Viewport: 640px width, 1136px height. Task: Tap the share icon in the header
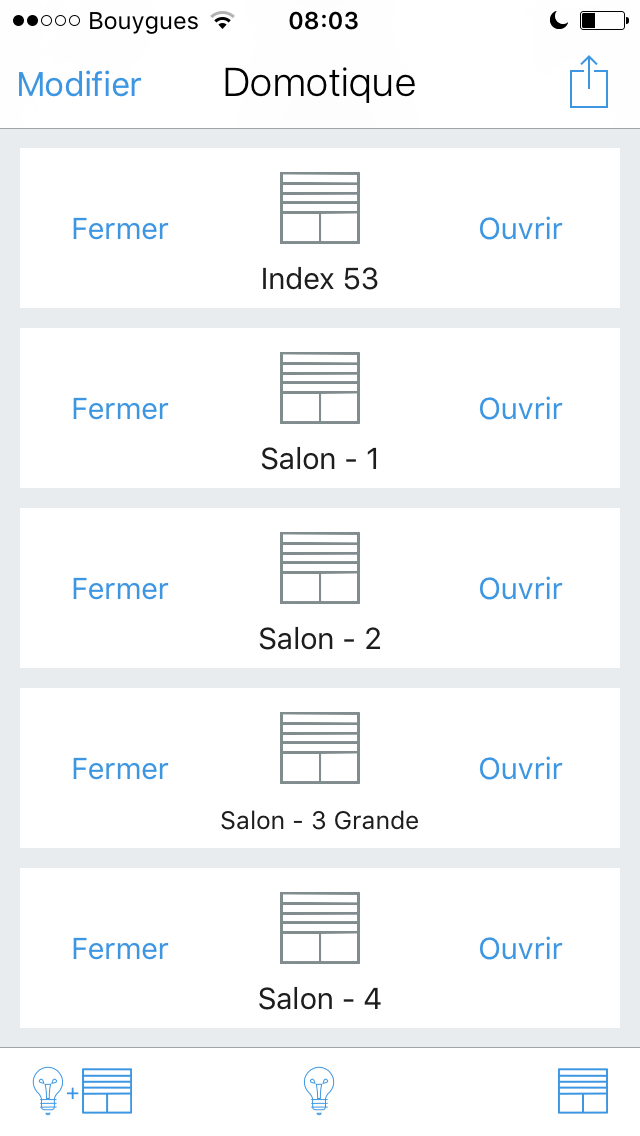(589, 82)
